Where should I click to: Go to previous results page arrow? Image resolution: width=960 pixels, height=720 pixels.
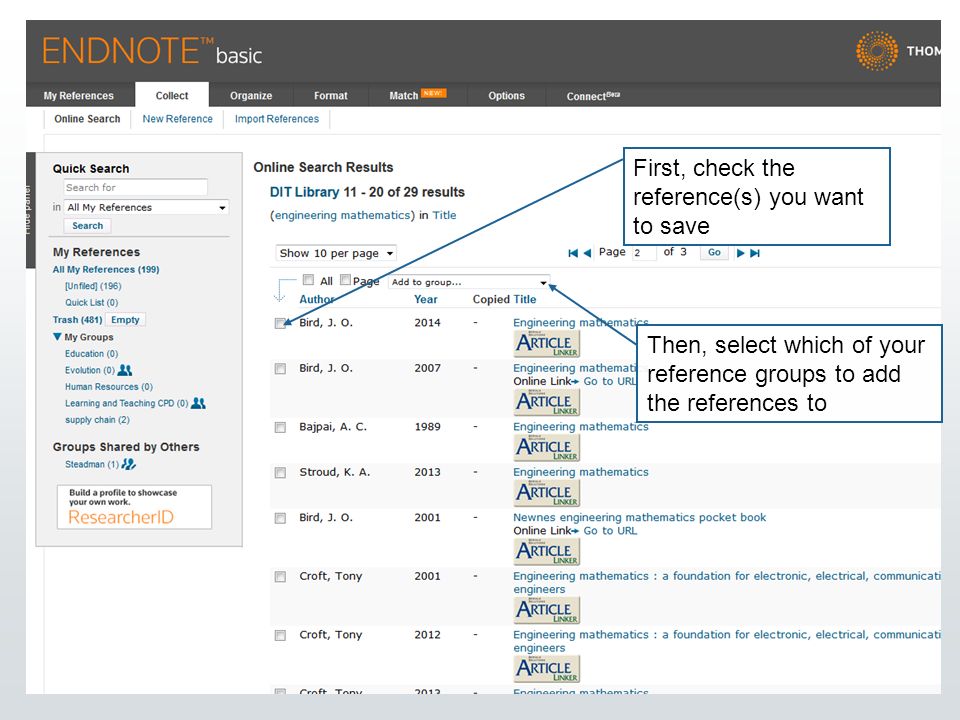tap(587, 253)
